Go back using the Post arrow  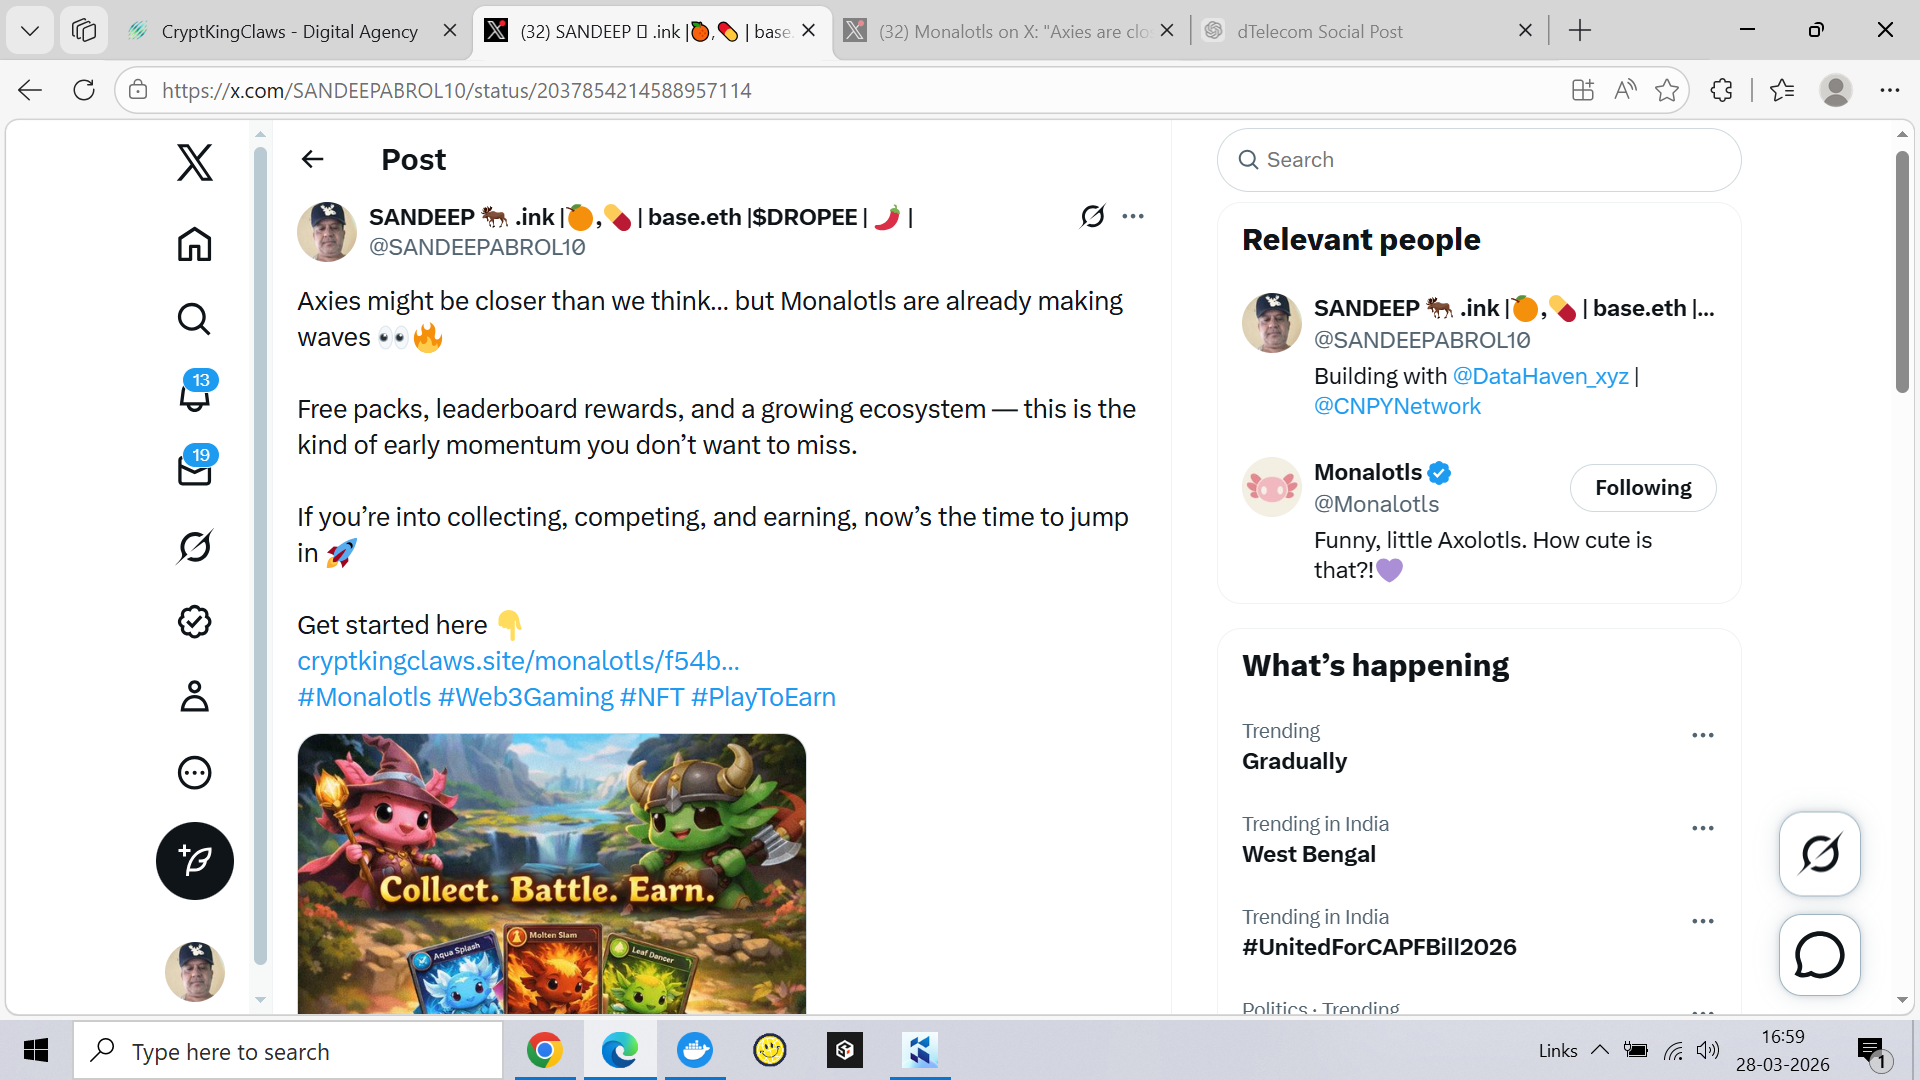313,159
